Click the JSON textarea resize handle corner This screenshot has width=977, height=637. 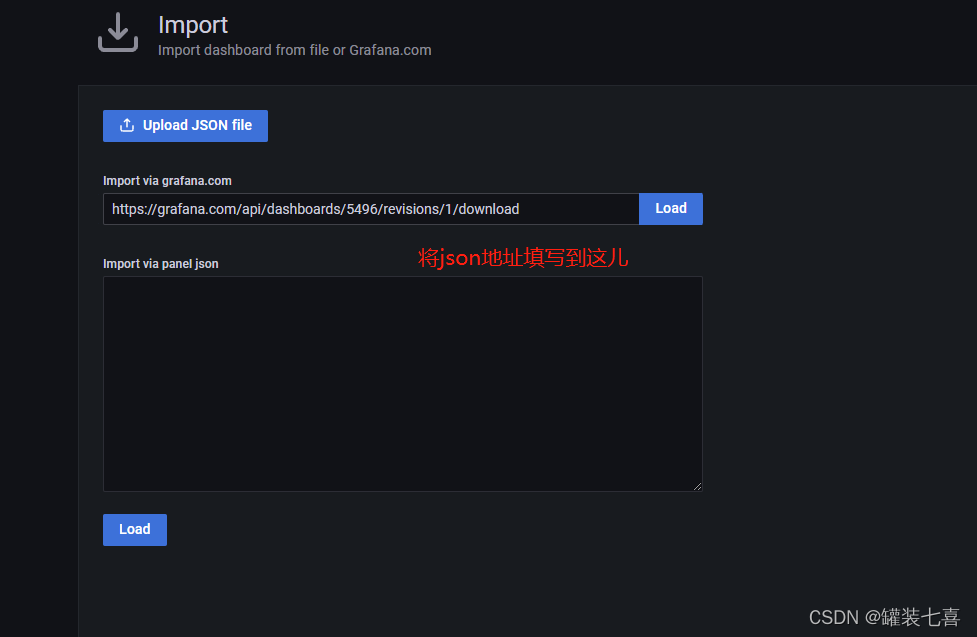tap(697, 486)
